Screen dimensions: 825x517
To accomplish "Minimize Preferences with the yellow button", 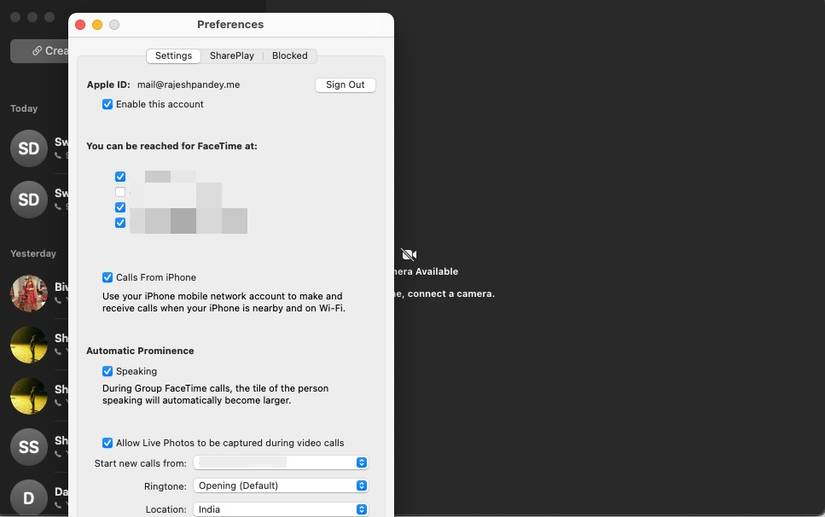I will [x=97, y=25].
